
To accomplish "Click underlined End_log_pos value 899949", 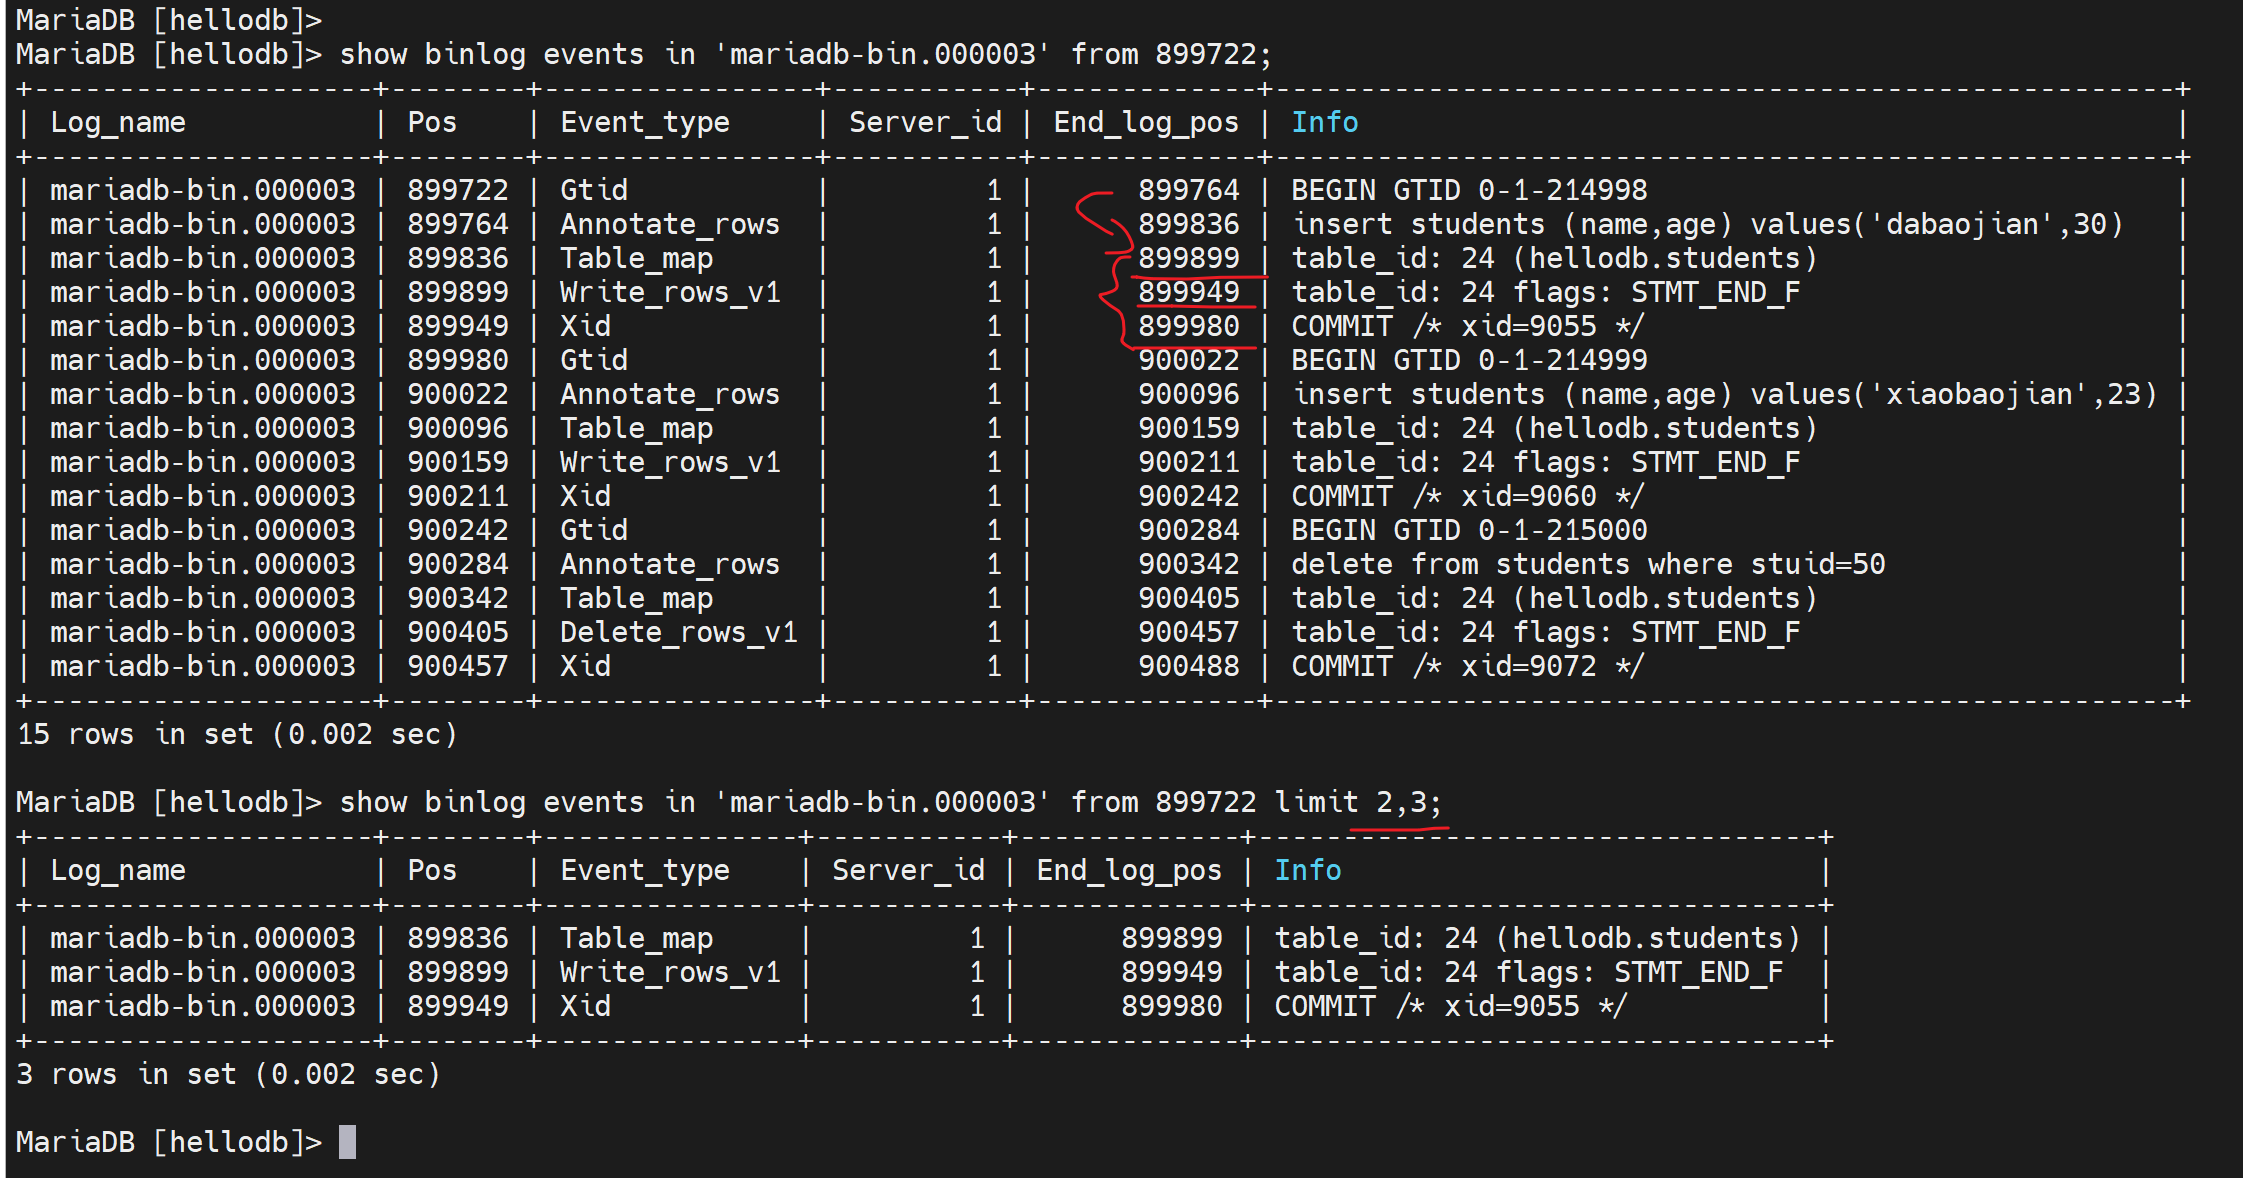I will pyautogui.click(x=1188, y=292).
